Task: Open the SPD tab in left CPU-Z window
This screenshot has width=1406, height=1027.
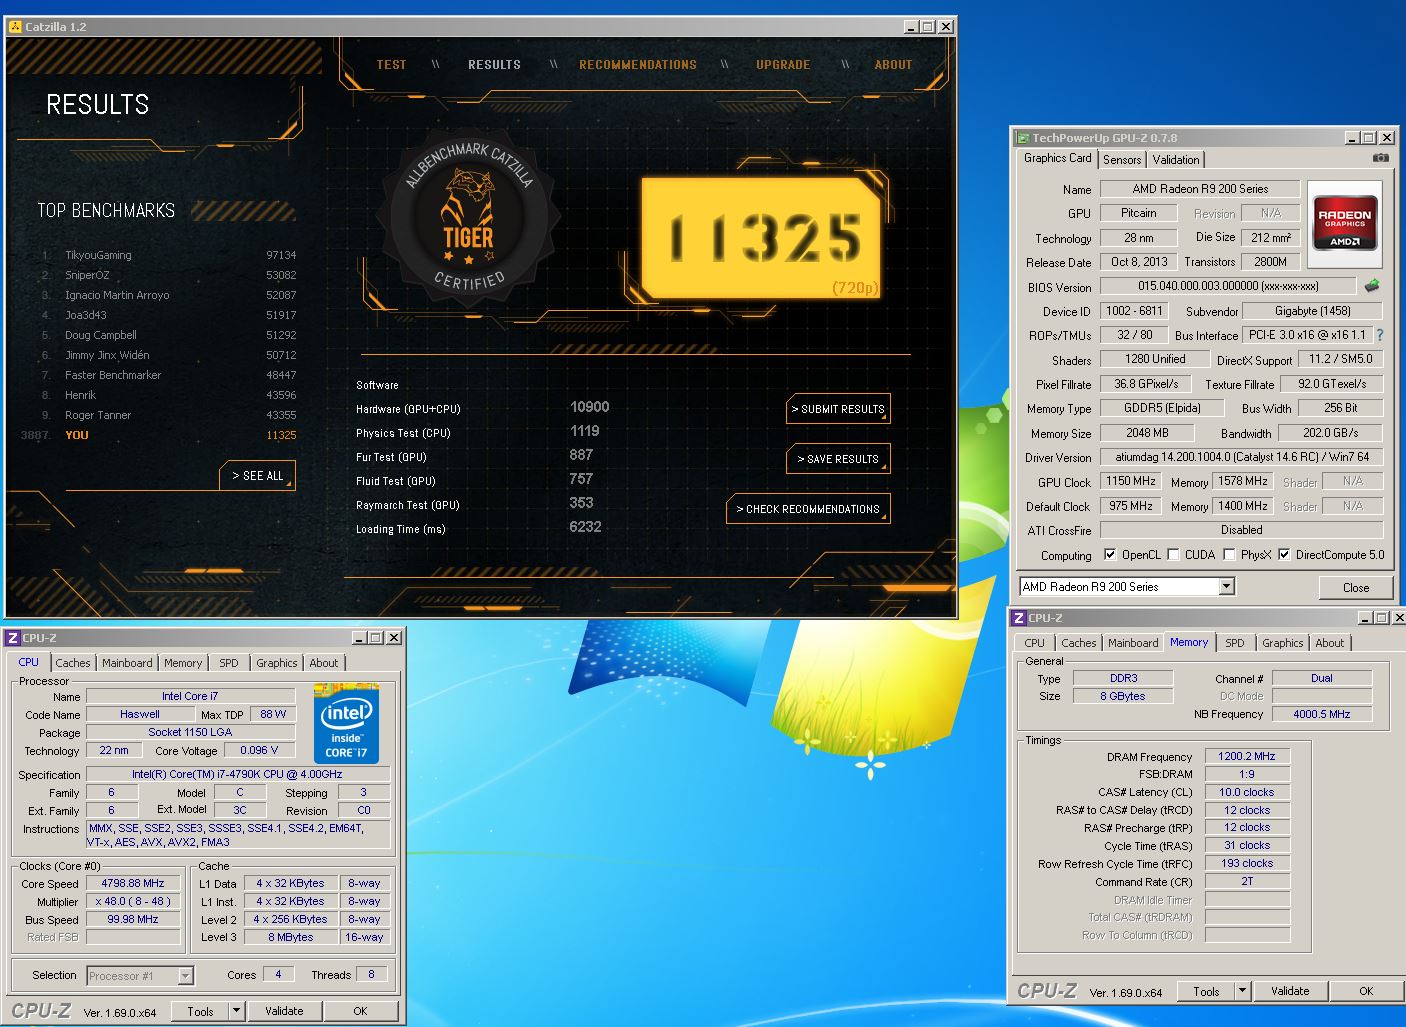Action: pos(229,663)
